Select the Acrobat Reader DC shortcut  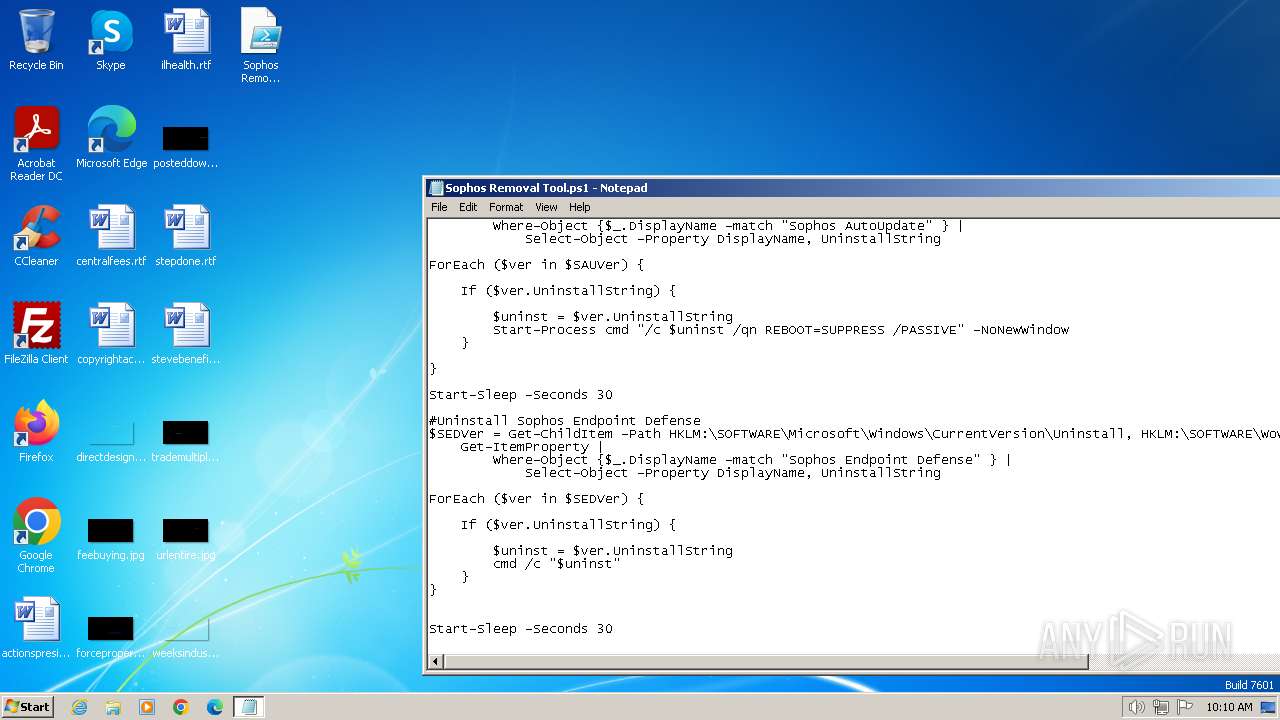click(x=36, y=144)
